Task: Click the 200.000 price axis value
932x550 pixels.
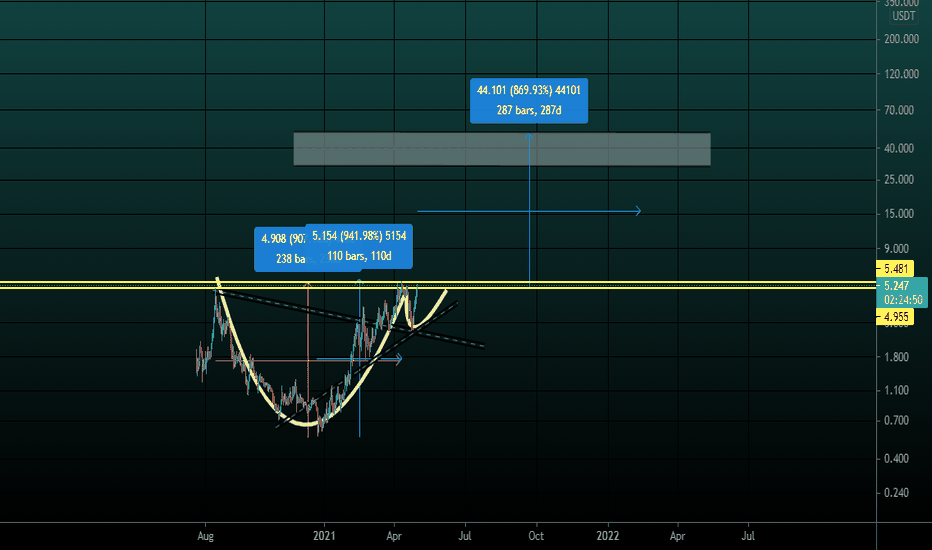Action: 901,39
